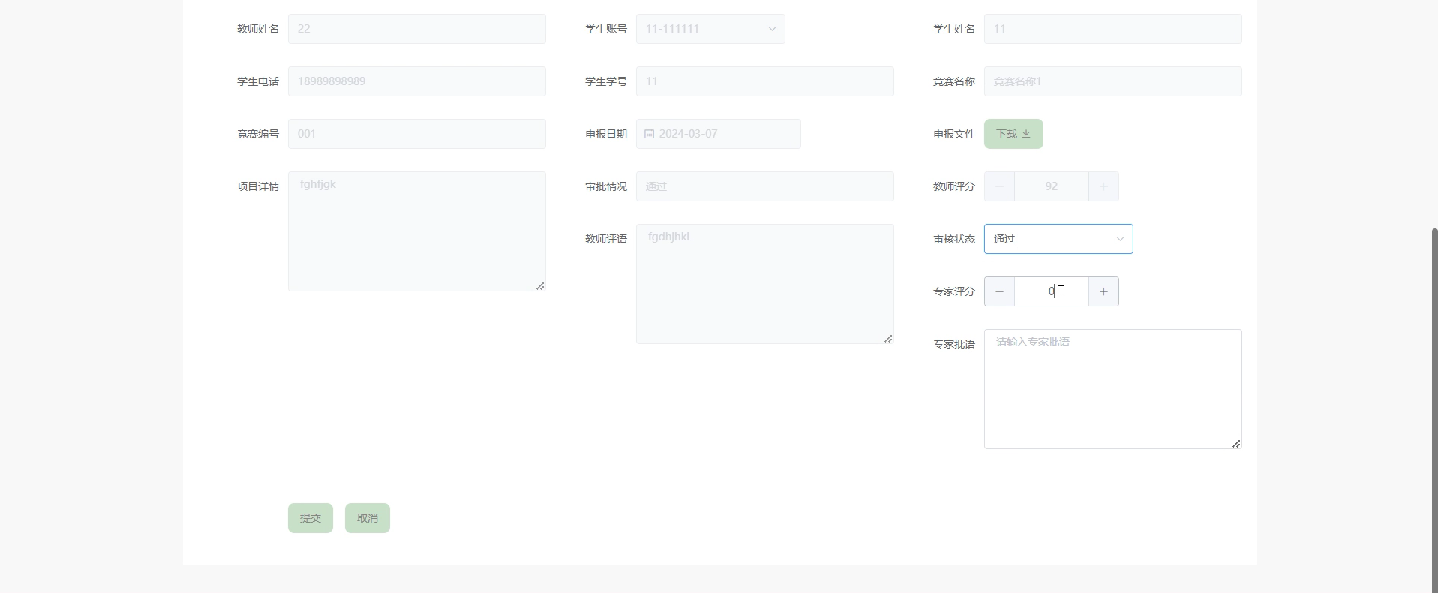Click the minus icon beside 教师评分 92
Viewport: 1438px width, 593px height.
pos(999,186)
